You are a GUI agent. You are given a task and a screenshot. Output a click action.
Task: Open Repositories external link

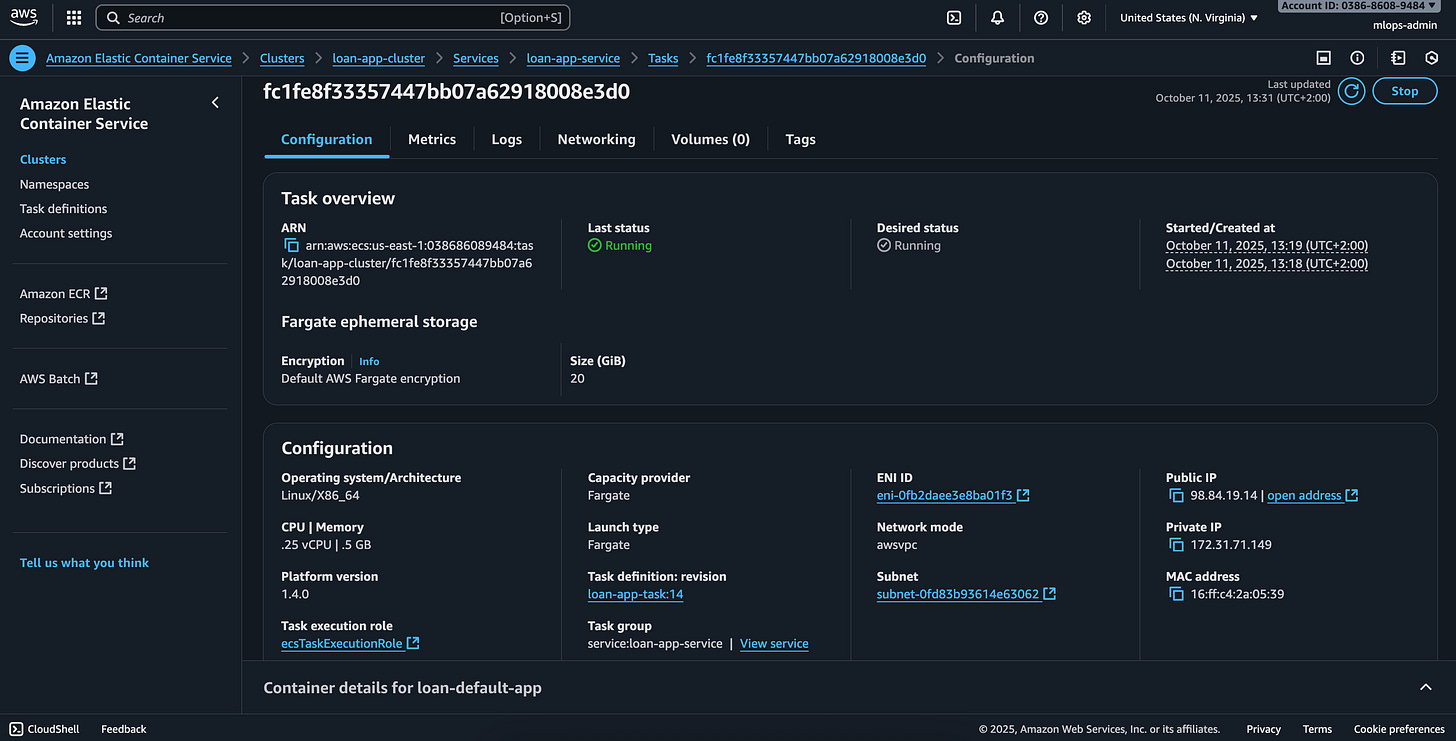click(x=62, y=318)
